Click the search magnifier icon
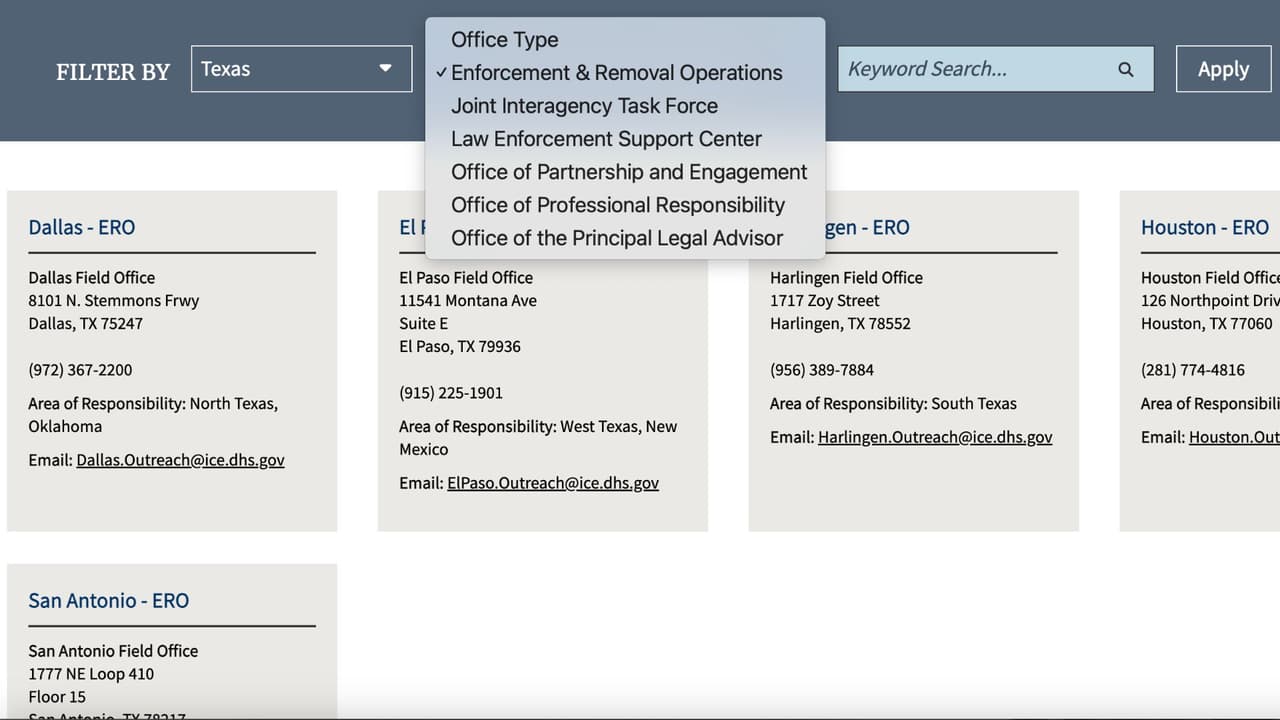The width and height of the screenshot is (1280, 720). pyautogui.click(x=1126, y=69)
